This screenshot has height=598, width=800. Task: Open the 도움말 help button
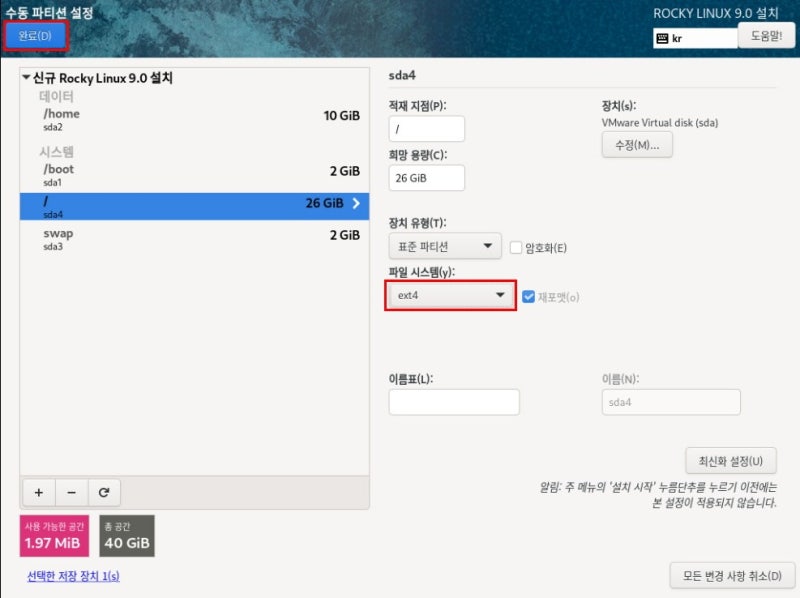(766, 36)
